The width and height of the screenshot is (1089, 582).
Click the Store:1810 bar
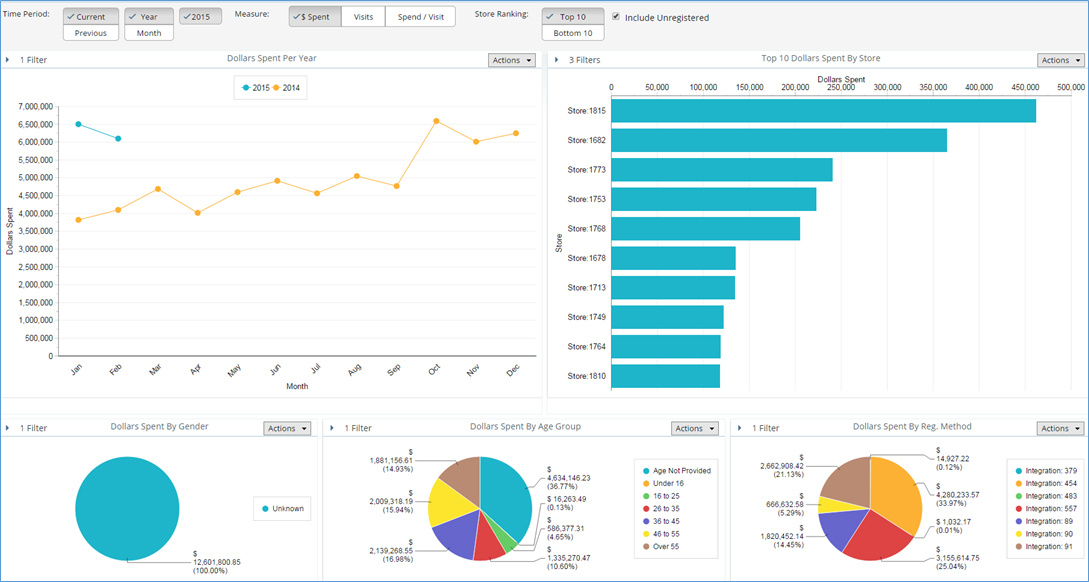(665, 376)
